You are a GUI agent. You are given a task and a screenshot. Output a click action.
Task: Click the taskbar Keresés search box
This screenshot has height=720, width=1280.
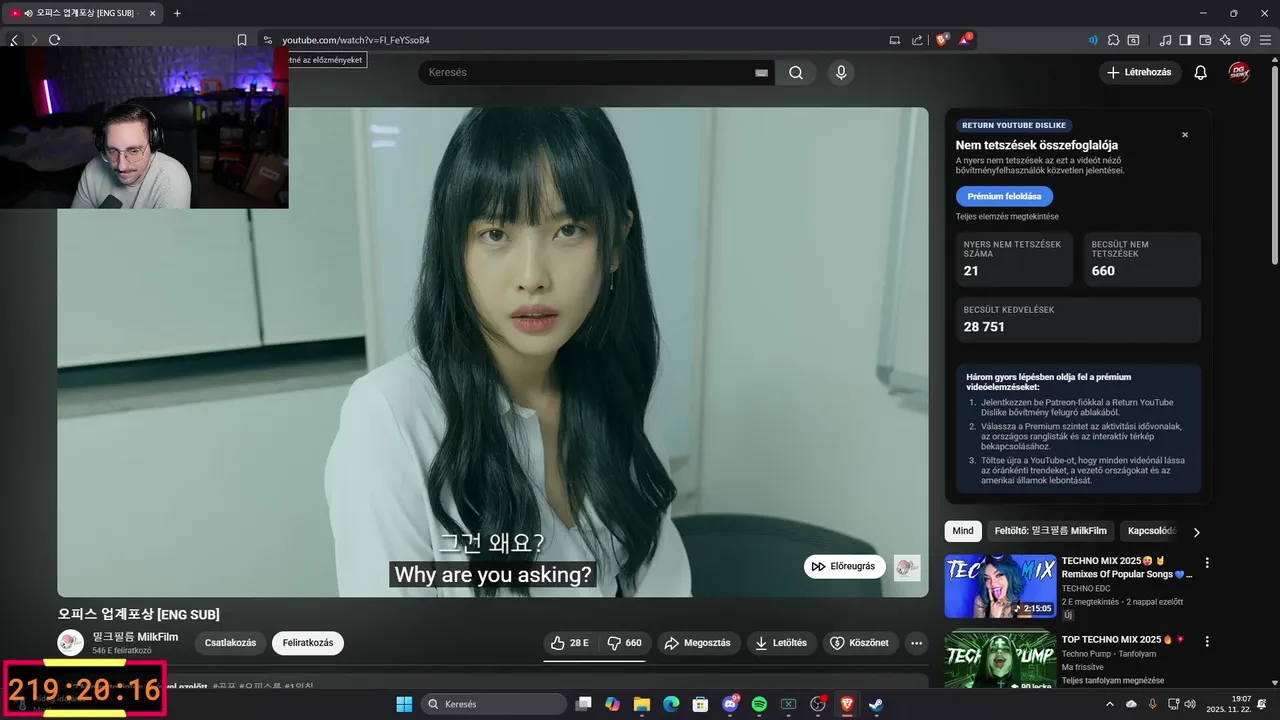(494, 704)
